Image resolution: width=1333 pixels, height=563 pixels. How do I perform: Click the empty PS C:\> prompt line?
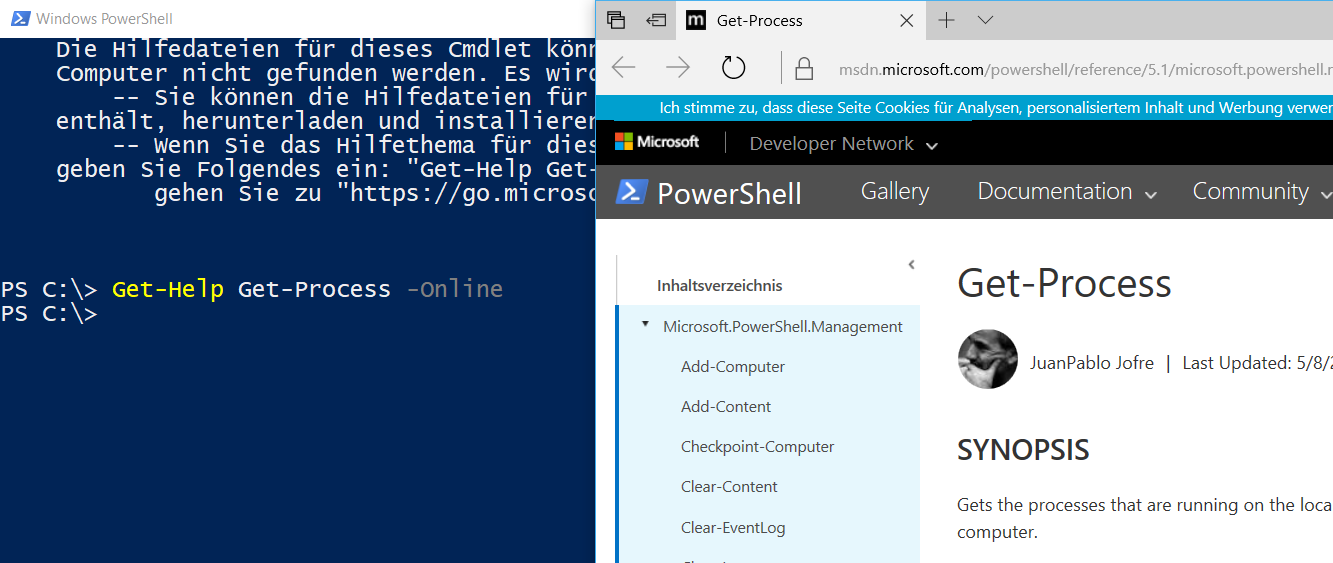tap(49, 314)
